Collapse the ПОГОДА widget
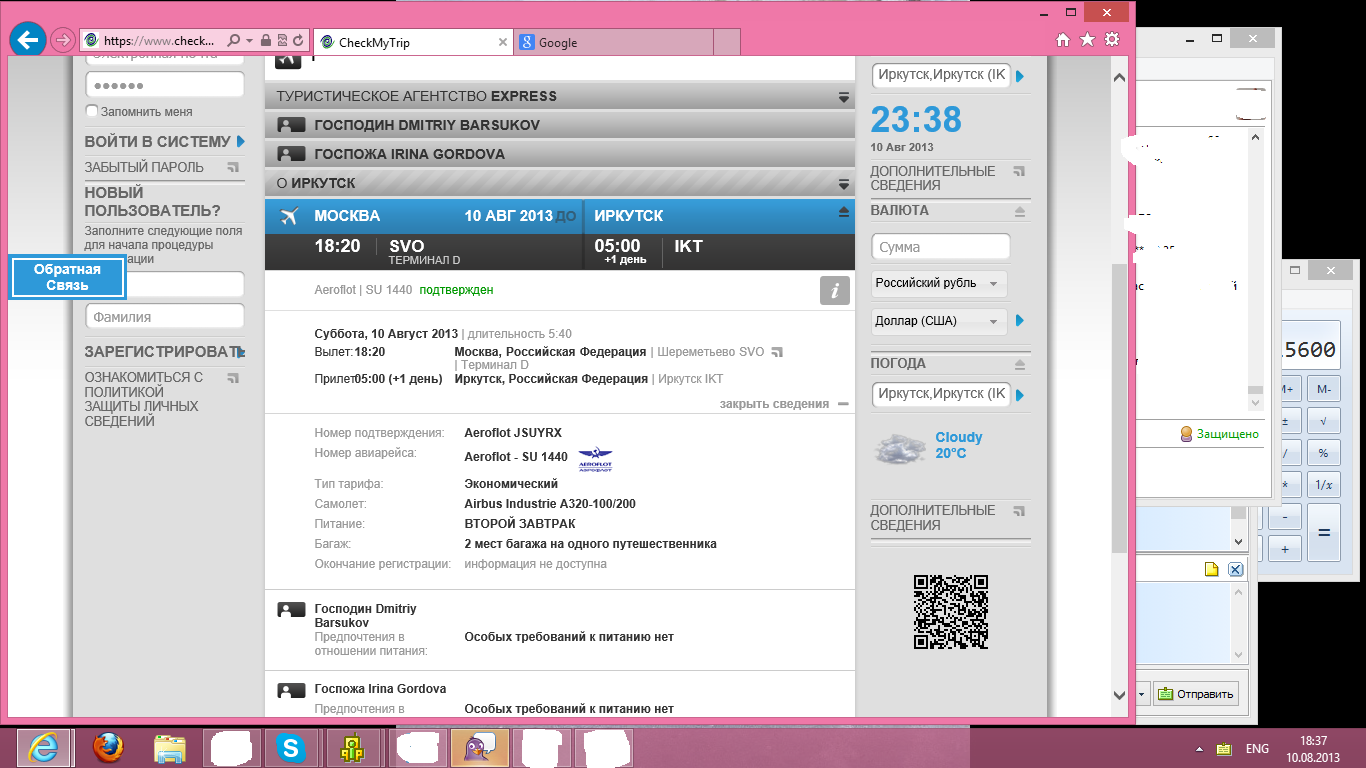 pos(1020,365)
